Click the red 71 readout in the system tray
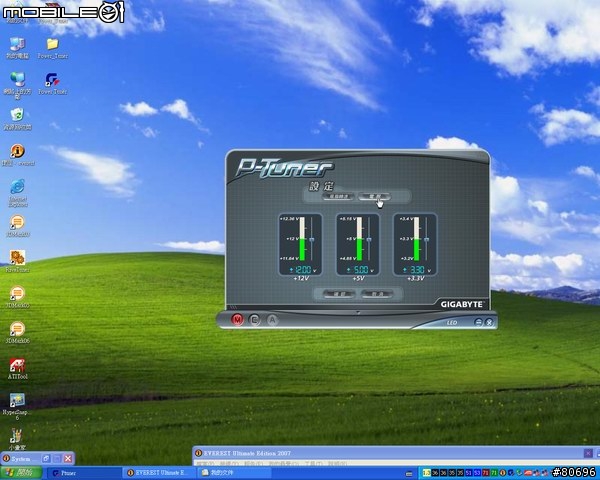The height and width of the screenshot is (480, 600). click(486, 473)
